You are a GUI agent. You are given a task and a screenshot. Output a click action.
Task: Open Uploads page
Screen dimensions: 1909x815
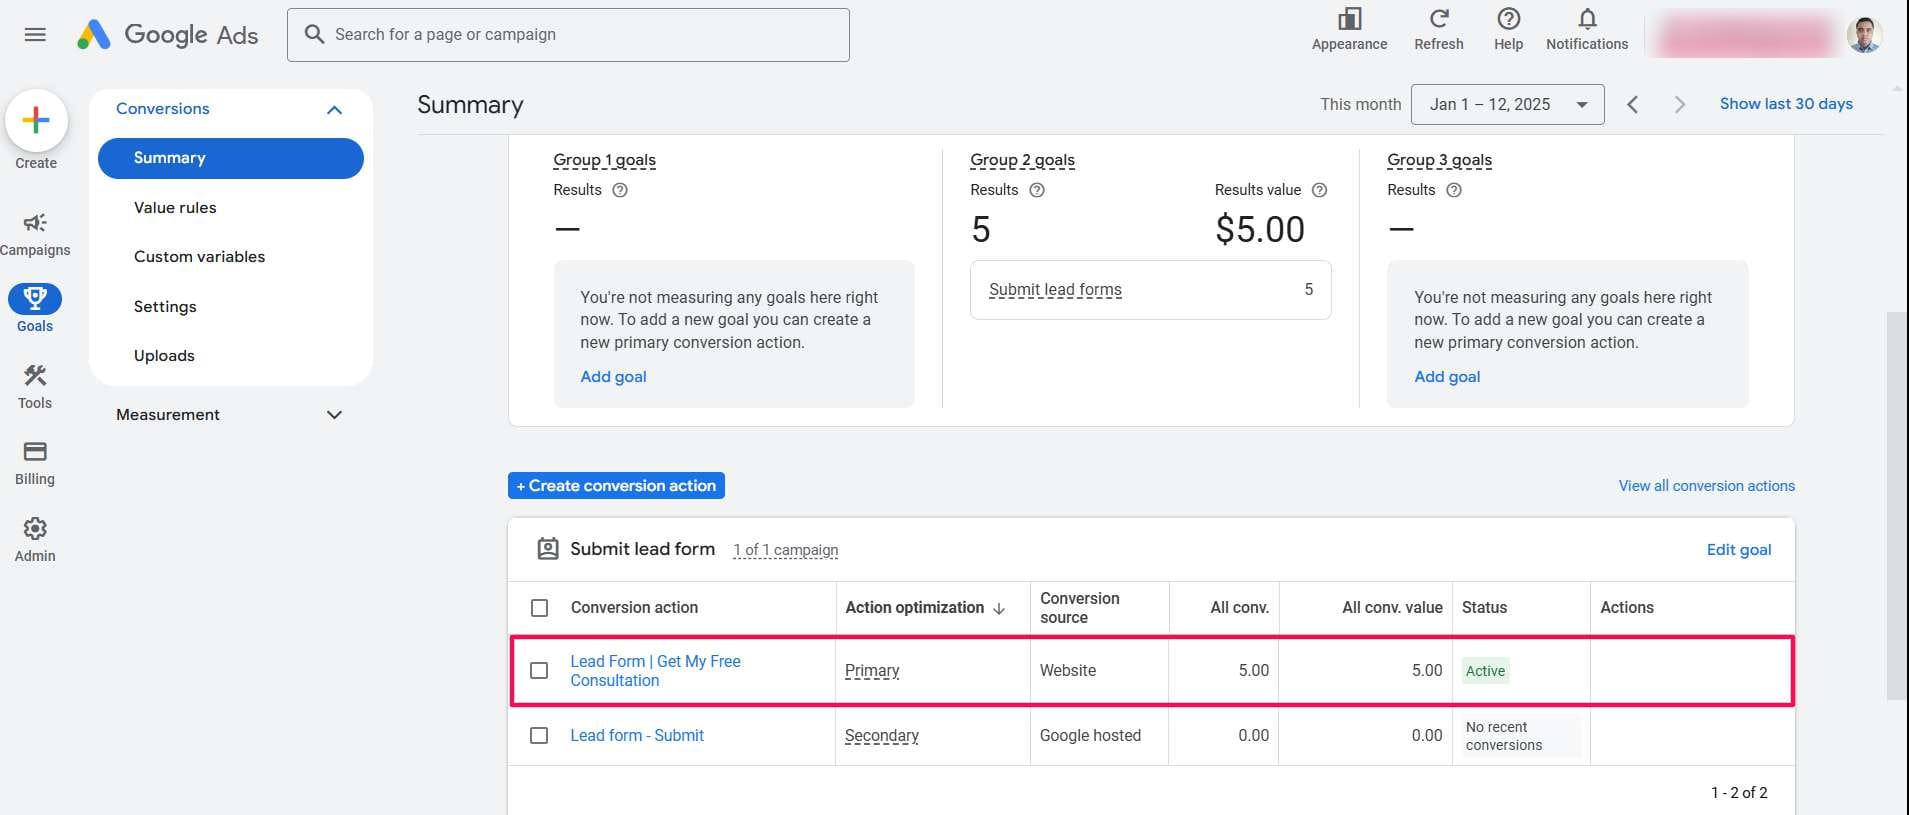click(x=164, y=356)
